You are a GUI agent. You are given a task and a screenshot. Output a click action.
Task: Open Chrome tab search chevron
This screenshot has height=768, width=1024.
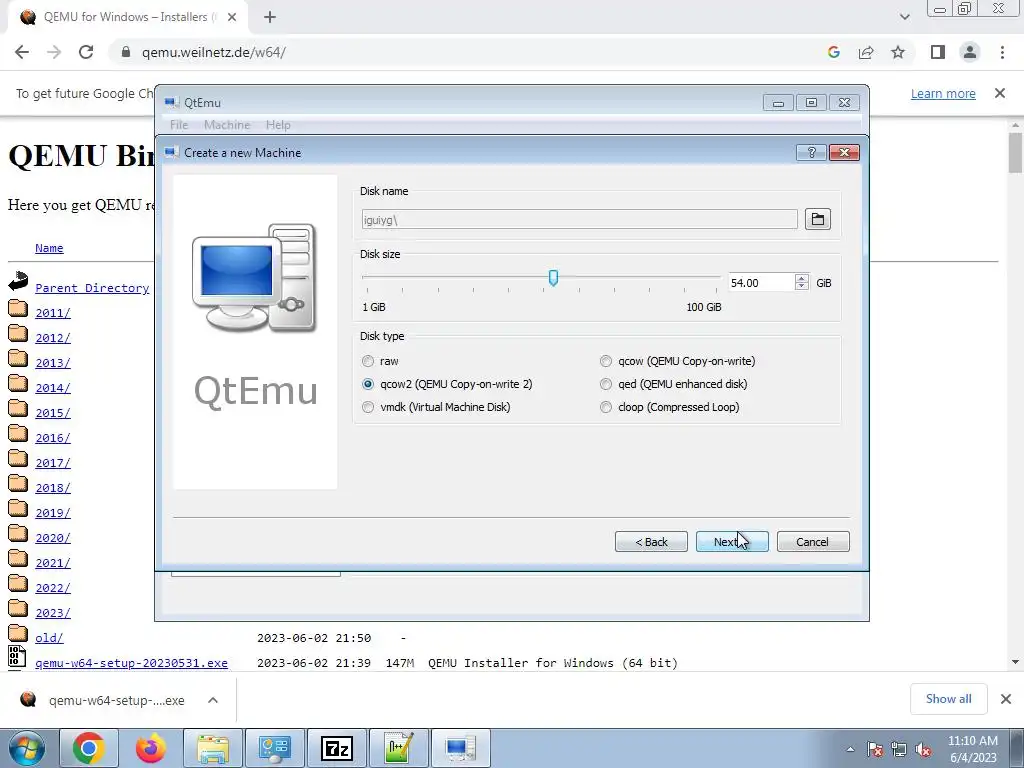coord(904,17)
